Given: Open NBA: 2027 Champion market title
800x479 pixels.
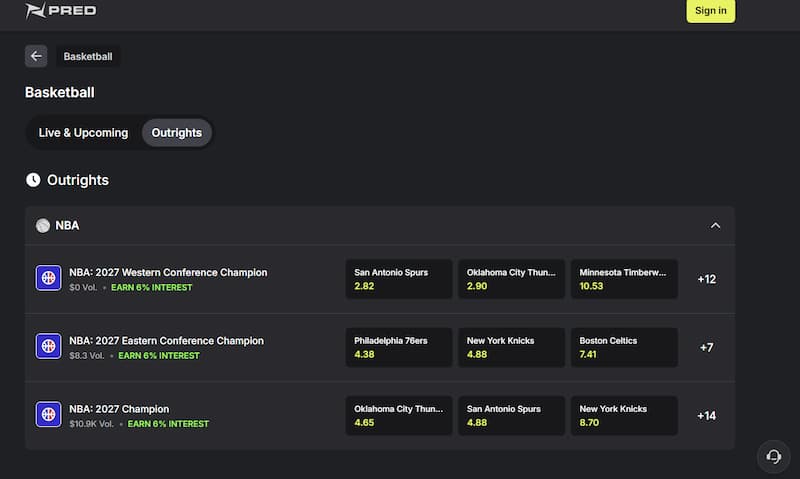Looking at the screenshot, I should click(x=119, y=409).
